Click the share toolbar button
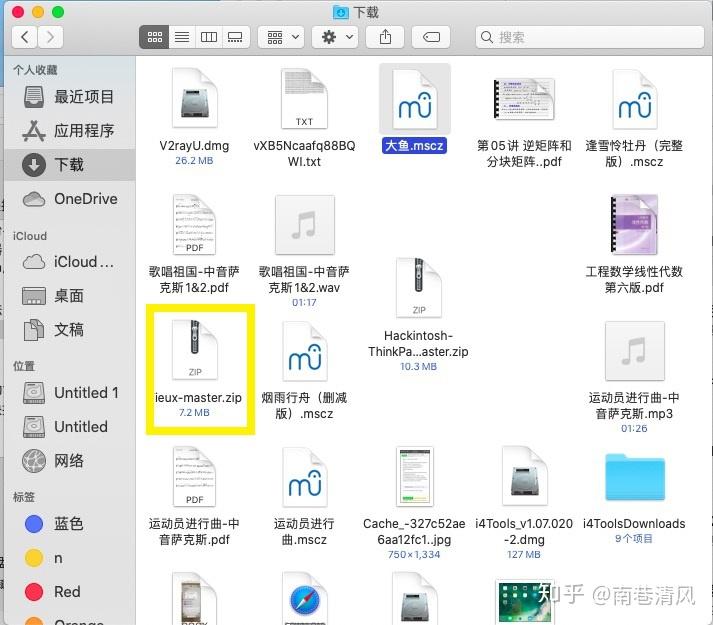The height and width of the screenshot is (625, 713). [x=385, y=37]
